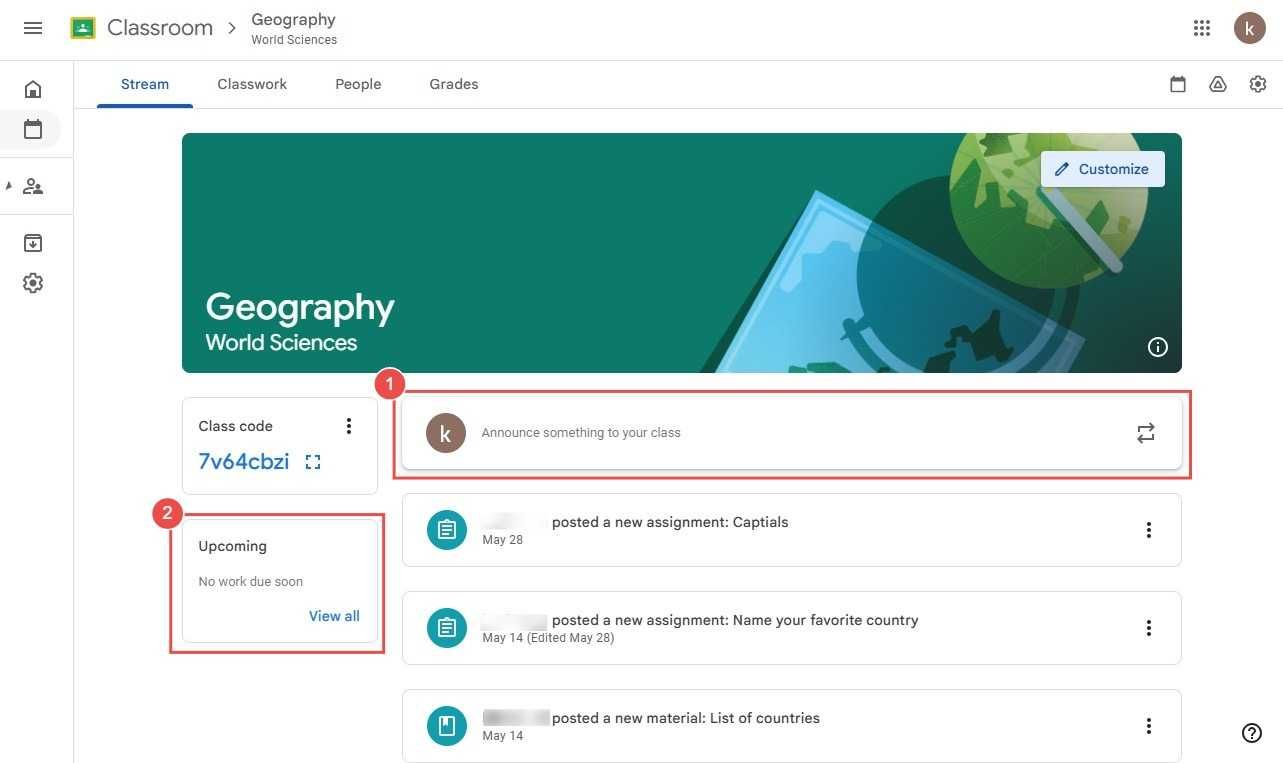Click View all upcoming work
The width and height of the screenshot is (1283, 763).
[x=334, y=616]
